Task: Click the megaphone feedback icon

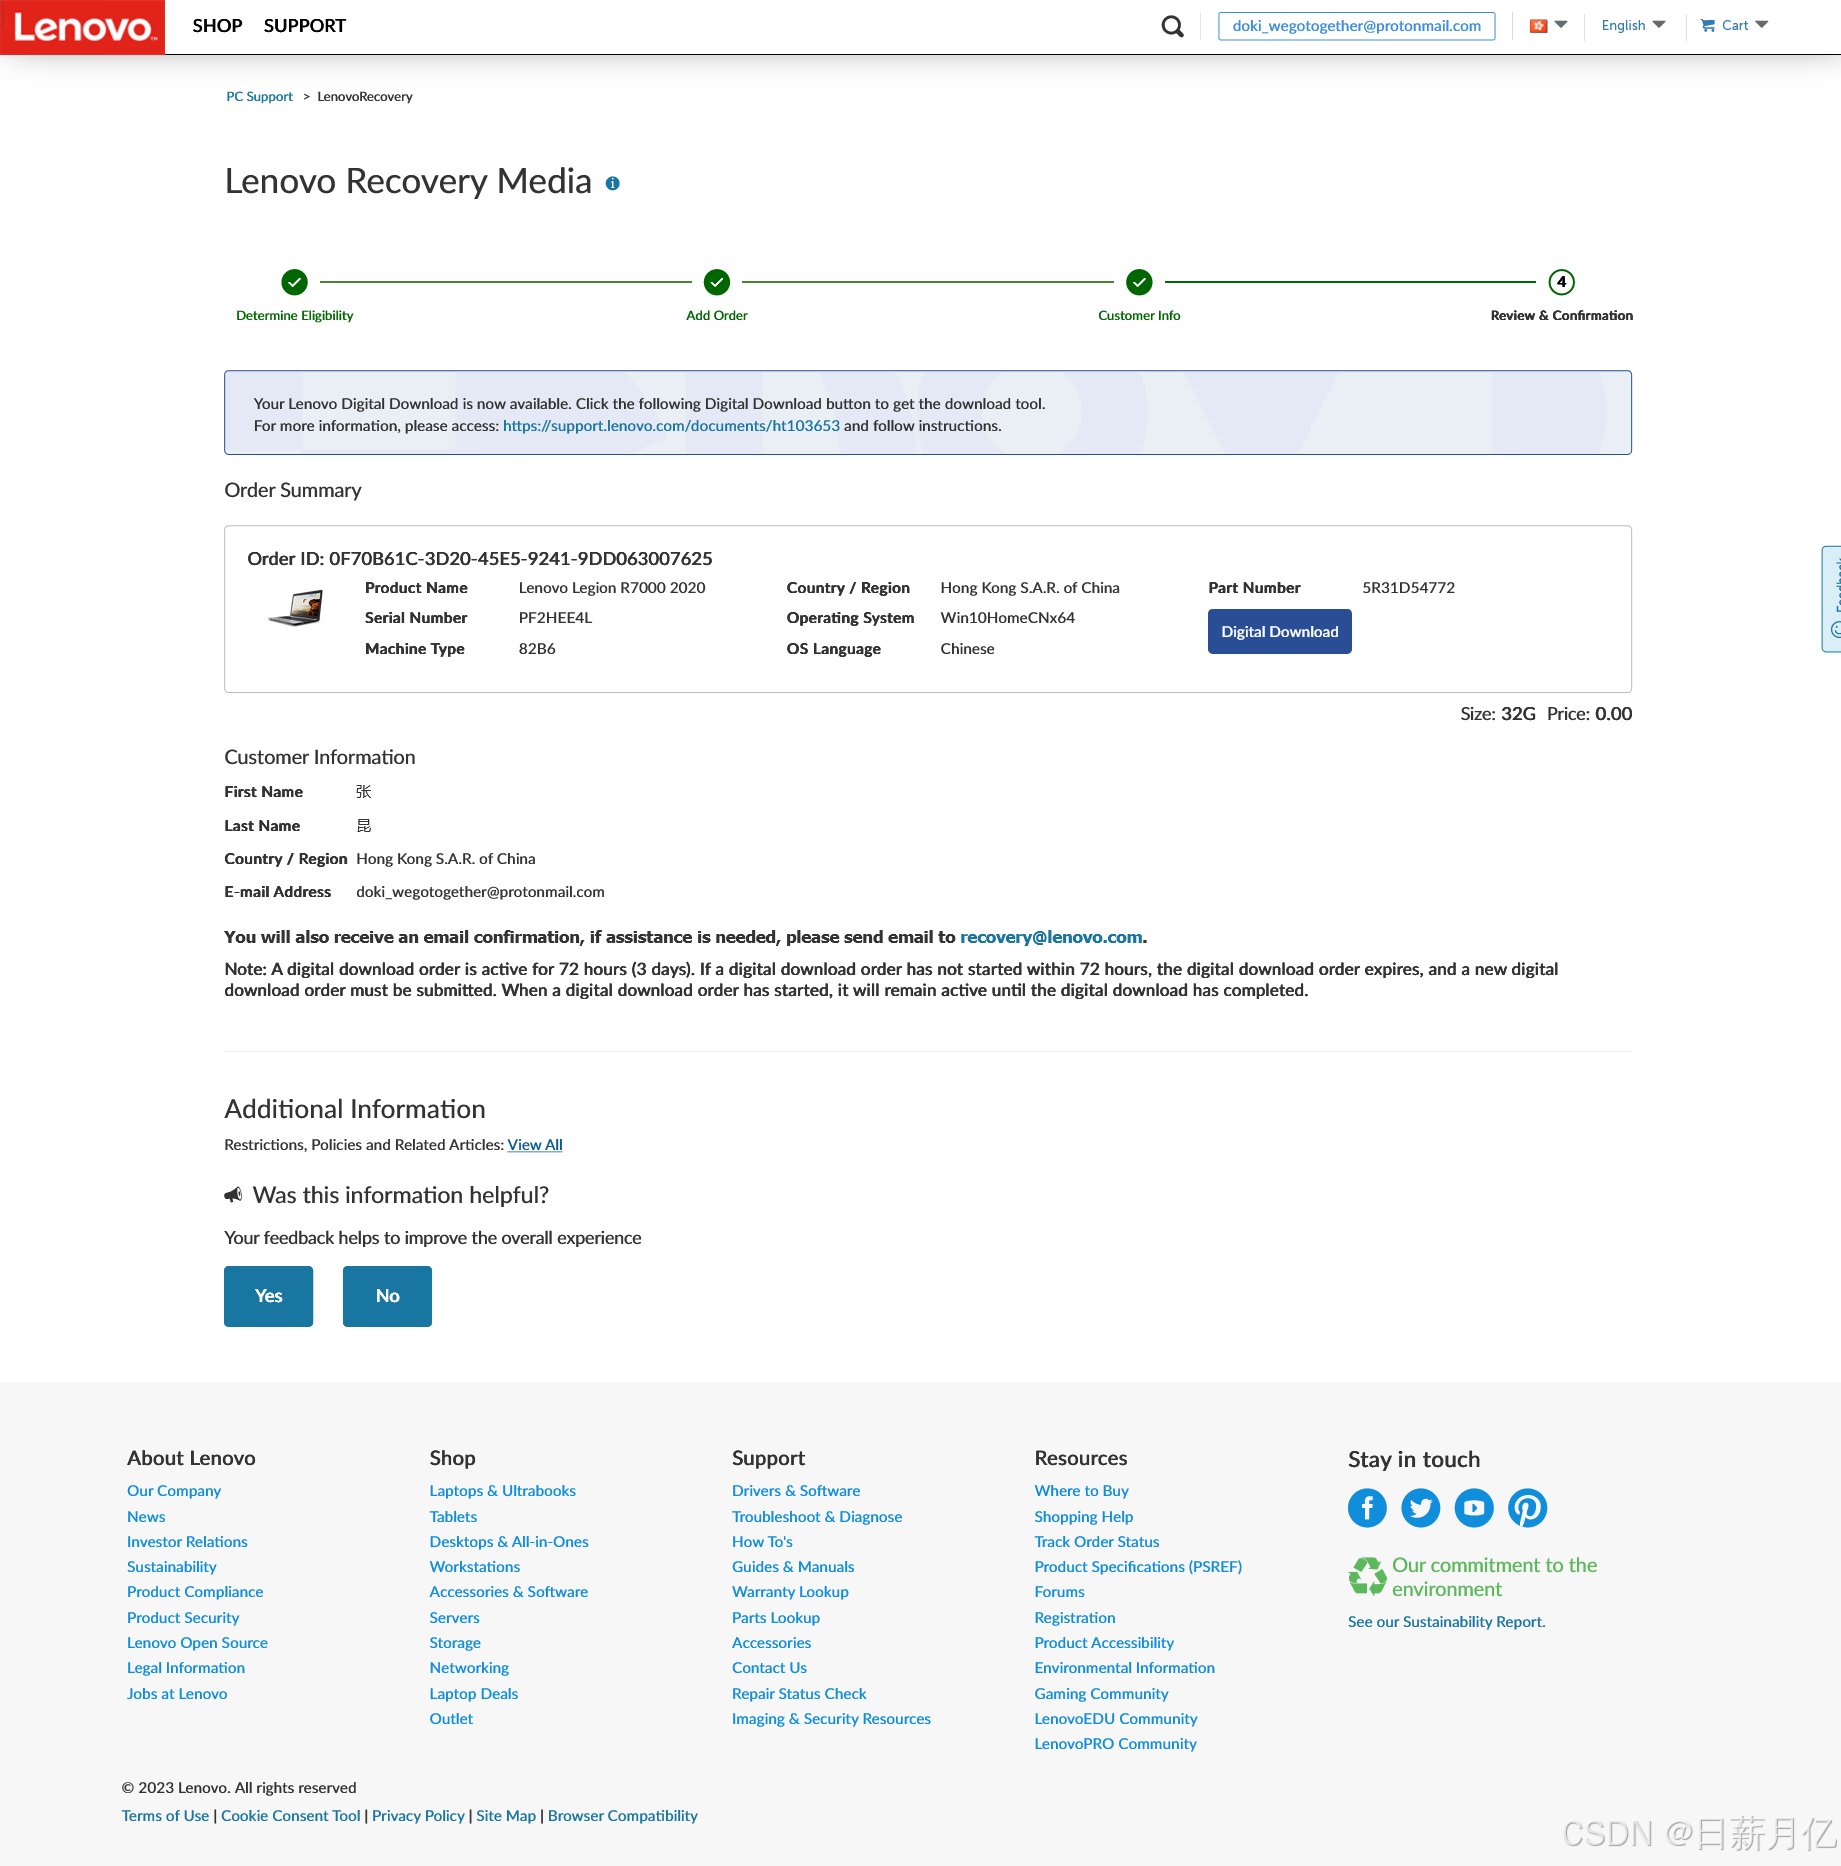Action: pyautogui.click(x=233, y=1195)
